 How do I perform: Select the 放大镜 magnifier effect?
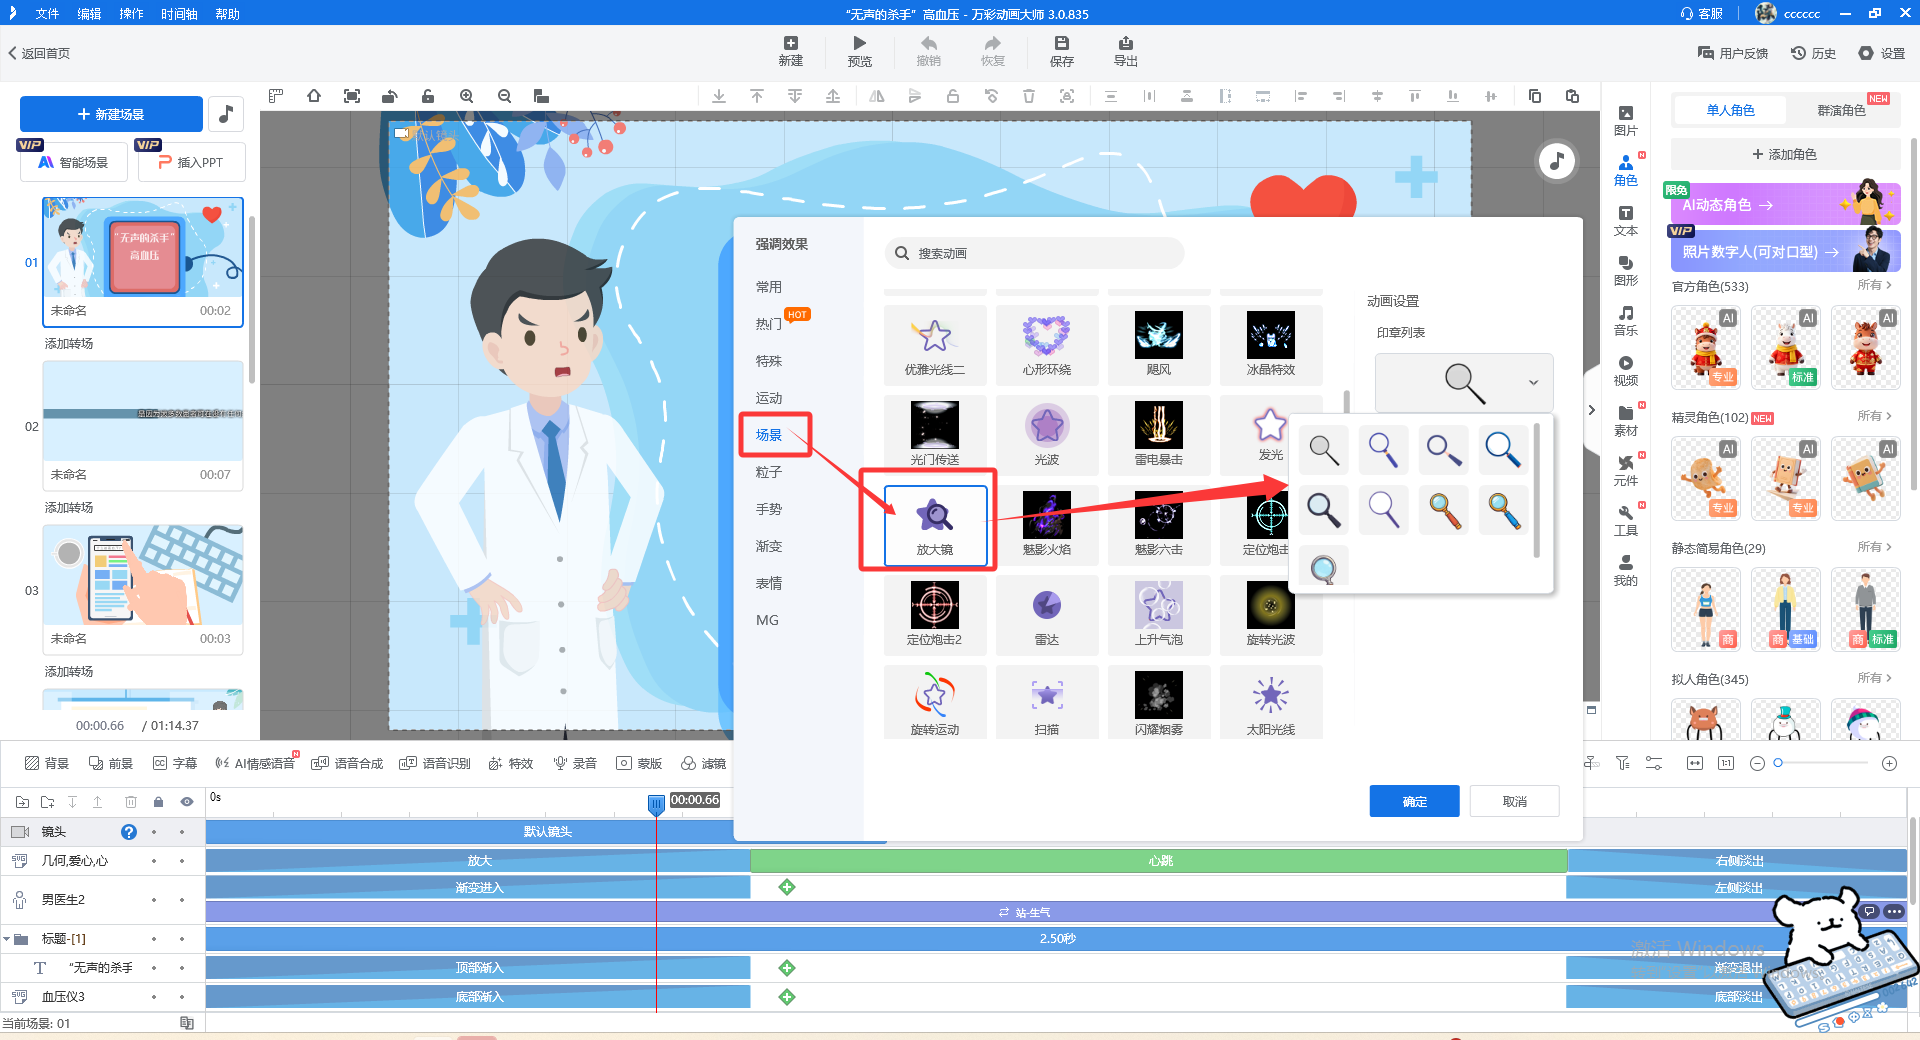934,524
